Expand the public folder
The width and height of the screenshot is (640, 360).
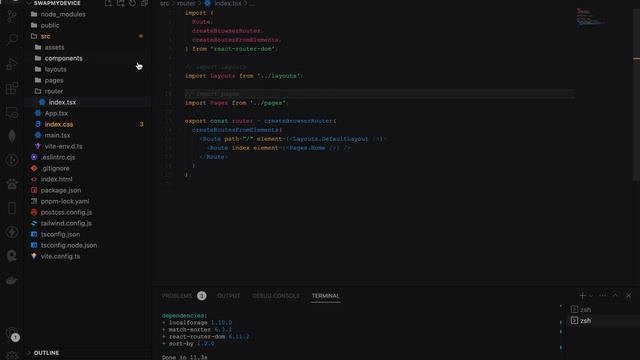88,25
